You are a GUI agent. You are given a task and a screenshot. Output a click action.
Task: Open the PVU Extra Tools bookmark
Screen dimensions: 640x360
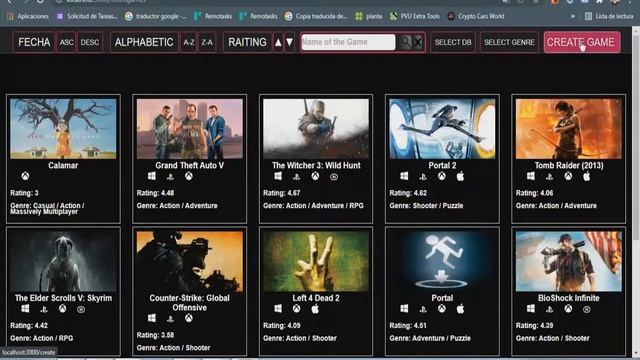[x=415, y=16]
